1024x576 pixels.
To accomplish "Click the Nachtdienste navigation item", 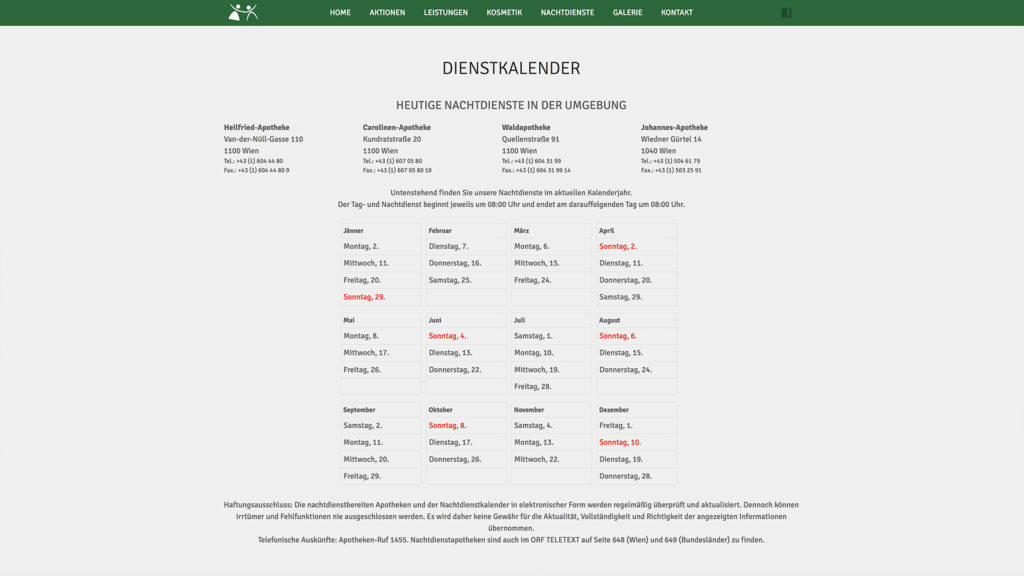I will [567, 13].
